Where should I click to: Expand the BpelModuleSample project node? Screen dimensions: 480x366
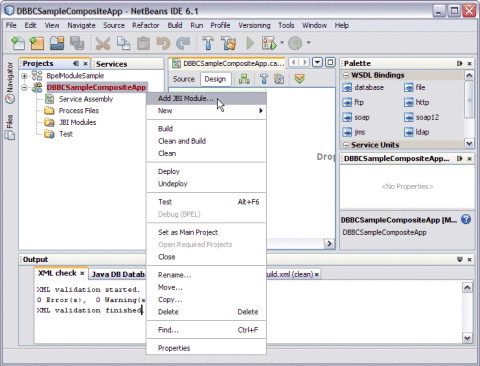point(24,76)
